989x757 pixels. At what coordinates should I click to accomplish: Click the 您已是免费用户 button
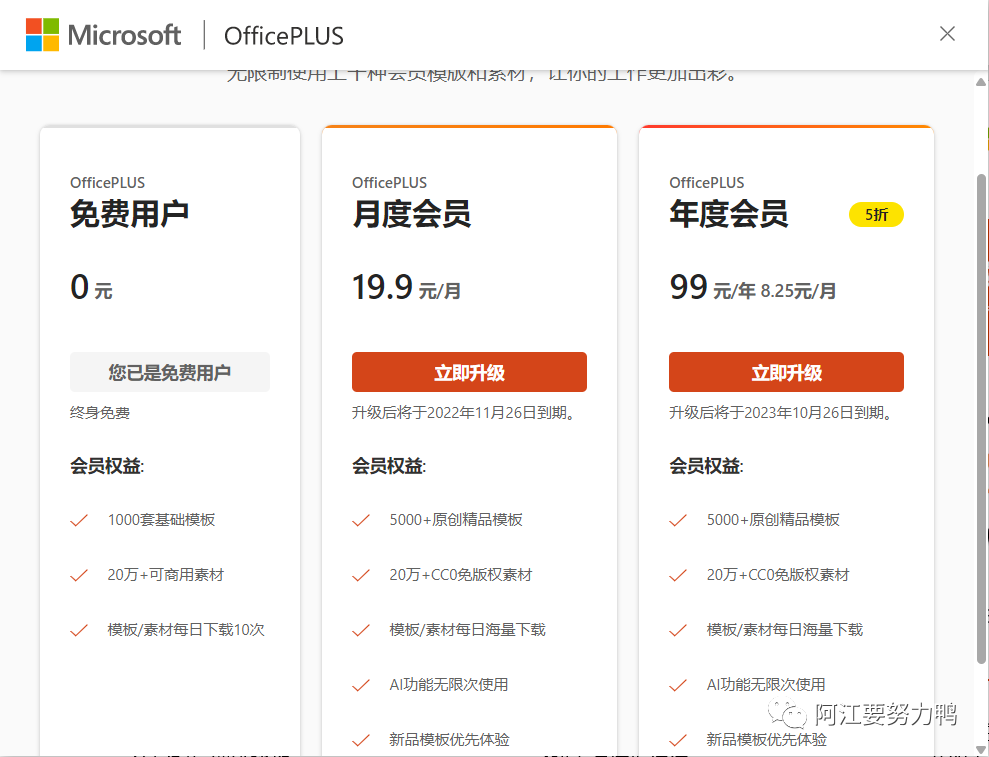click(170, 372)
